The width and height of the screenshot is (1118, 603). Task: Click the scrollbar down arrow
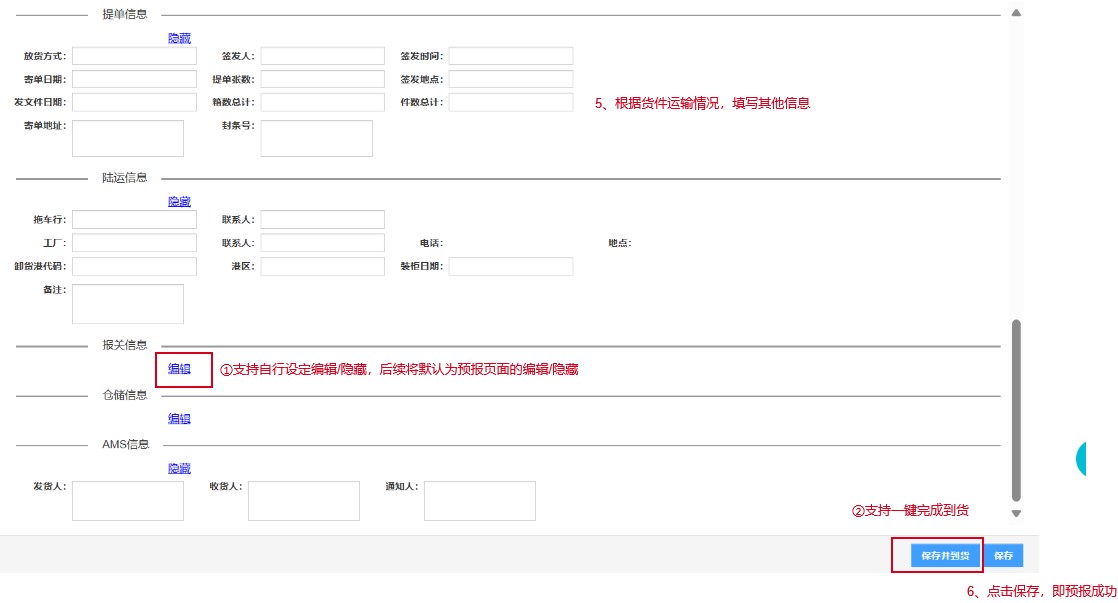pos(1017,513)
